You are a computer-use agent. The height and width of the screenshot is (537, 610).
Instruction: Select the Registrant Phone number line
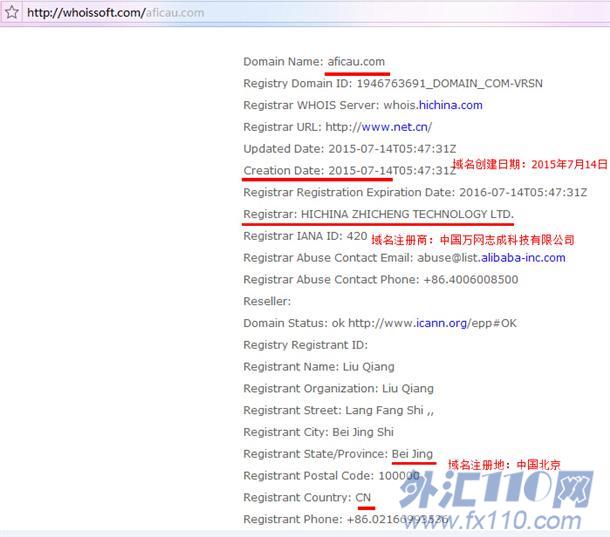(x=346, y=519)
